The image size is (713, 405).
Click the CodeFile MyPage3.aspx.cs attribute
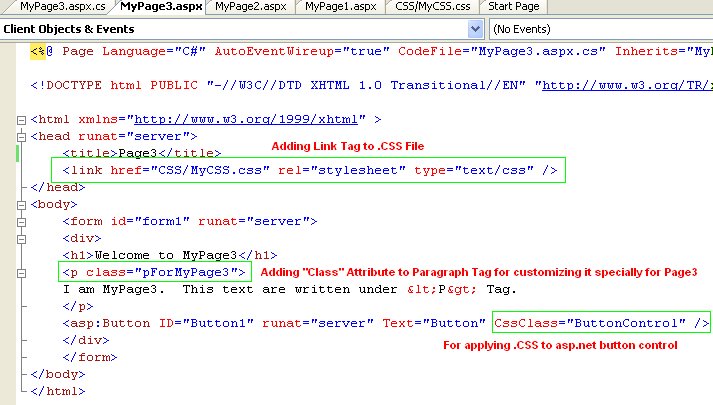pyautogui.click(x=502, y=51)
